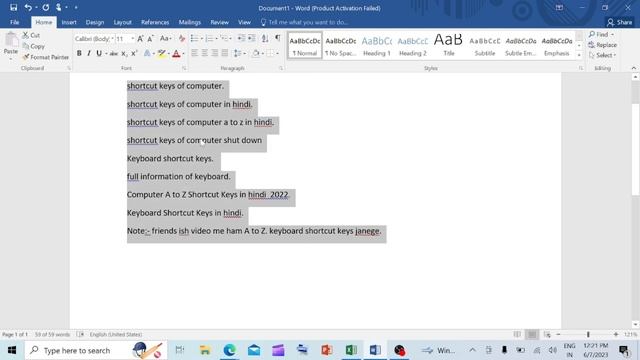
Task: Expand the Styles gallery
Action: [579, 55]
